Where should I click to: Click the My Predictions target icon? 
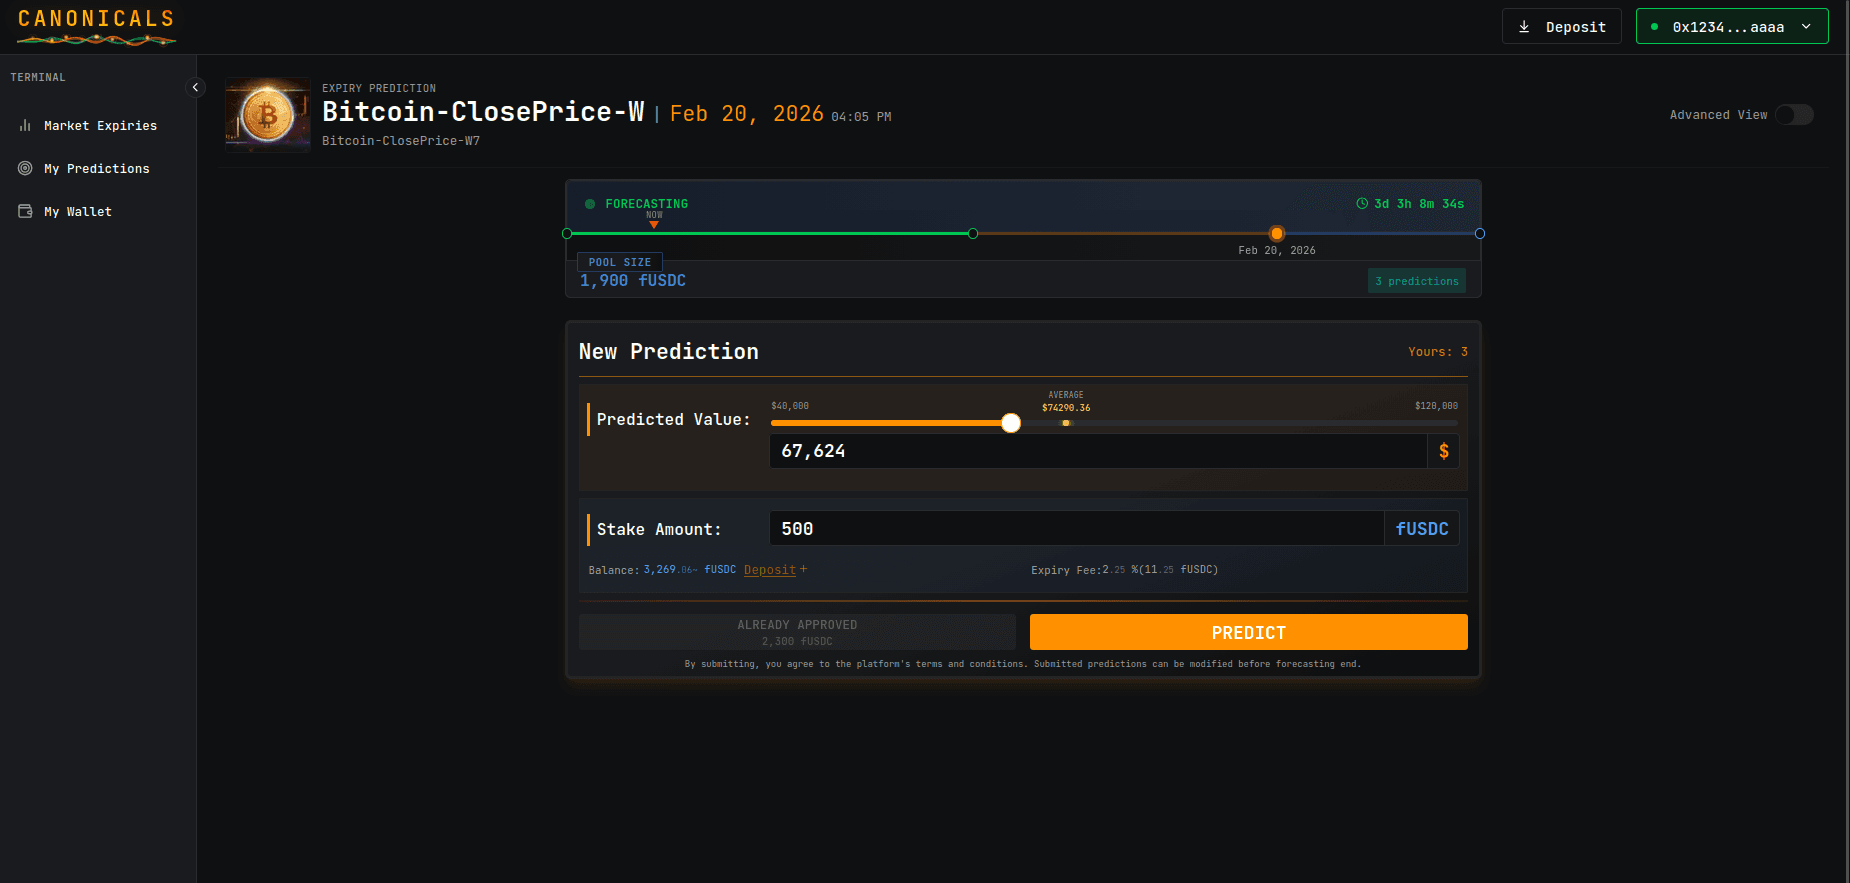[25, 169]
